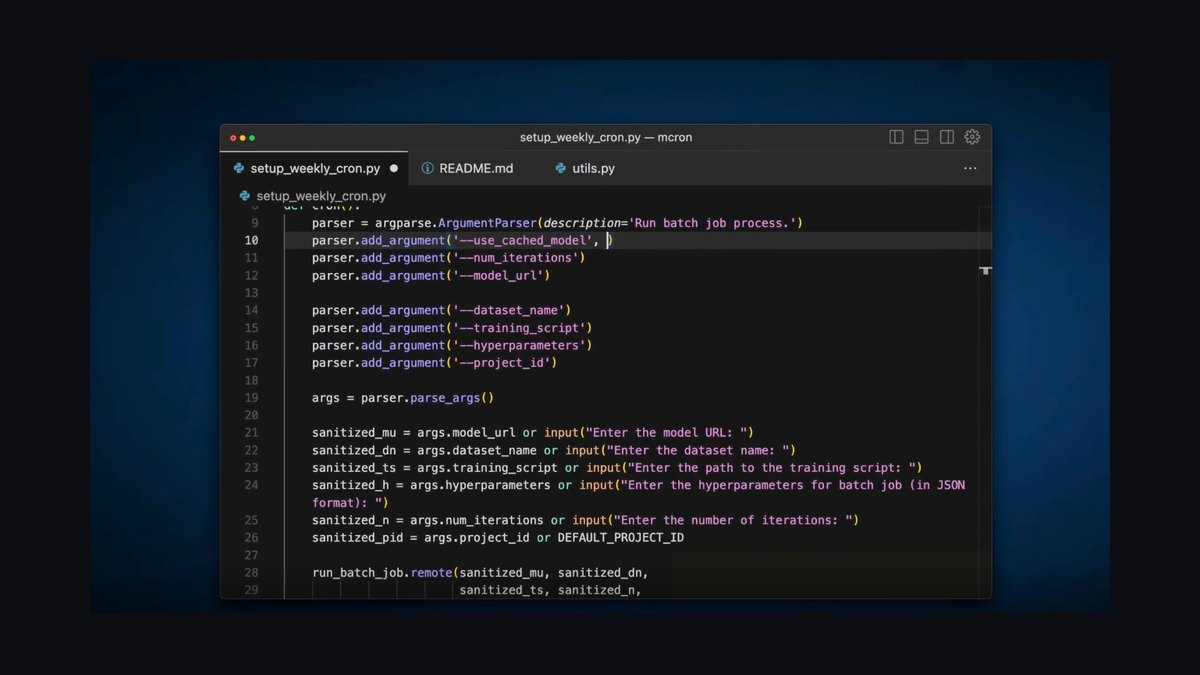The width and height of the screenshot is (1200, 675).
Task: Click "Enter the number of iterations: " string
Action: (732, 520)
